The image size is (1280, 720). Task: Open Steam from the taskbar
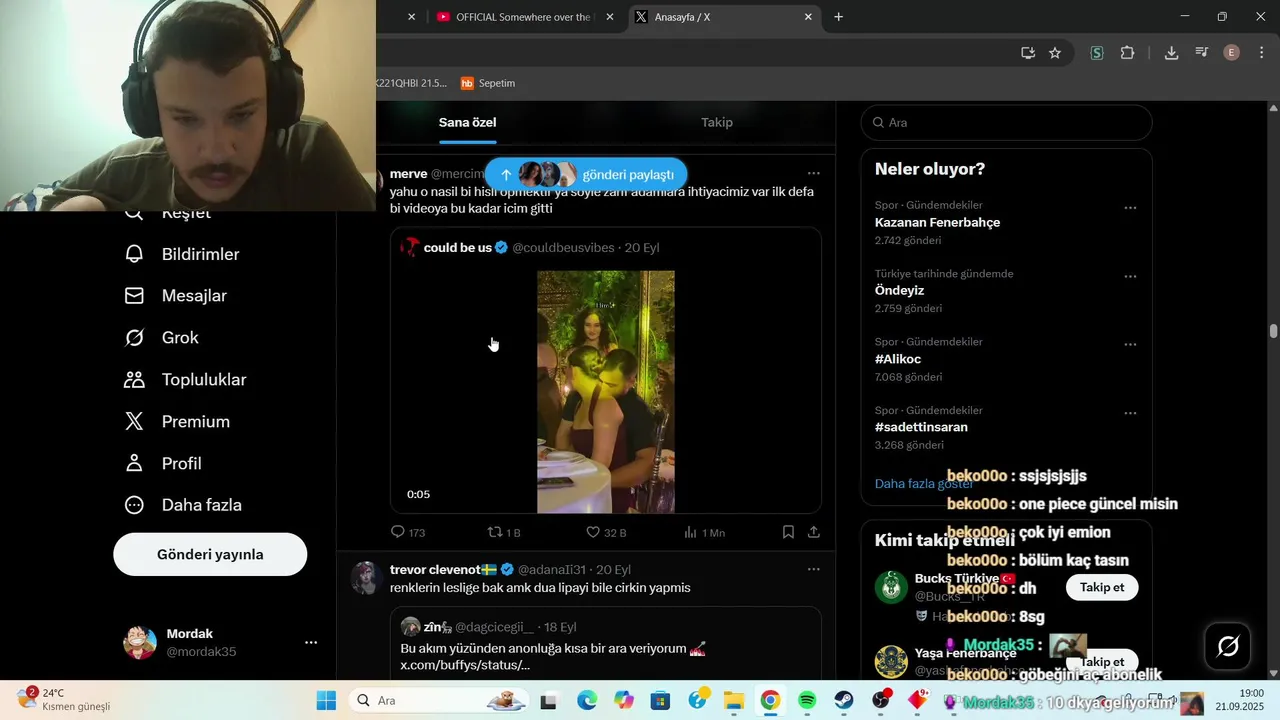844,701
